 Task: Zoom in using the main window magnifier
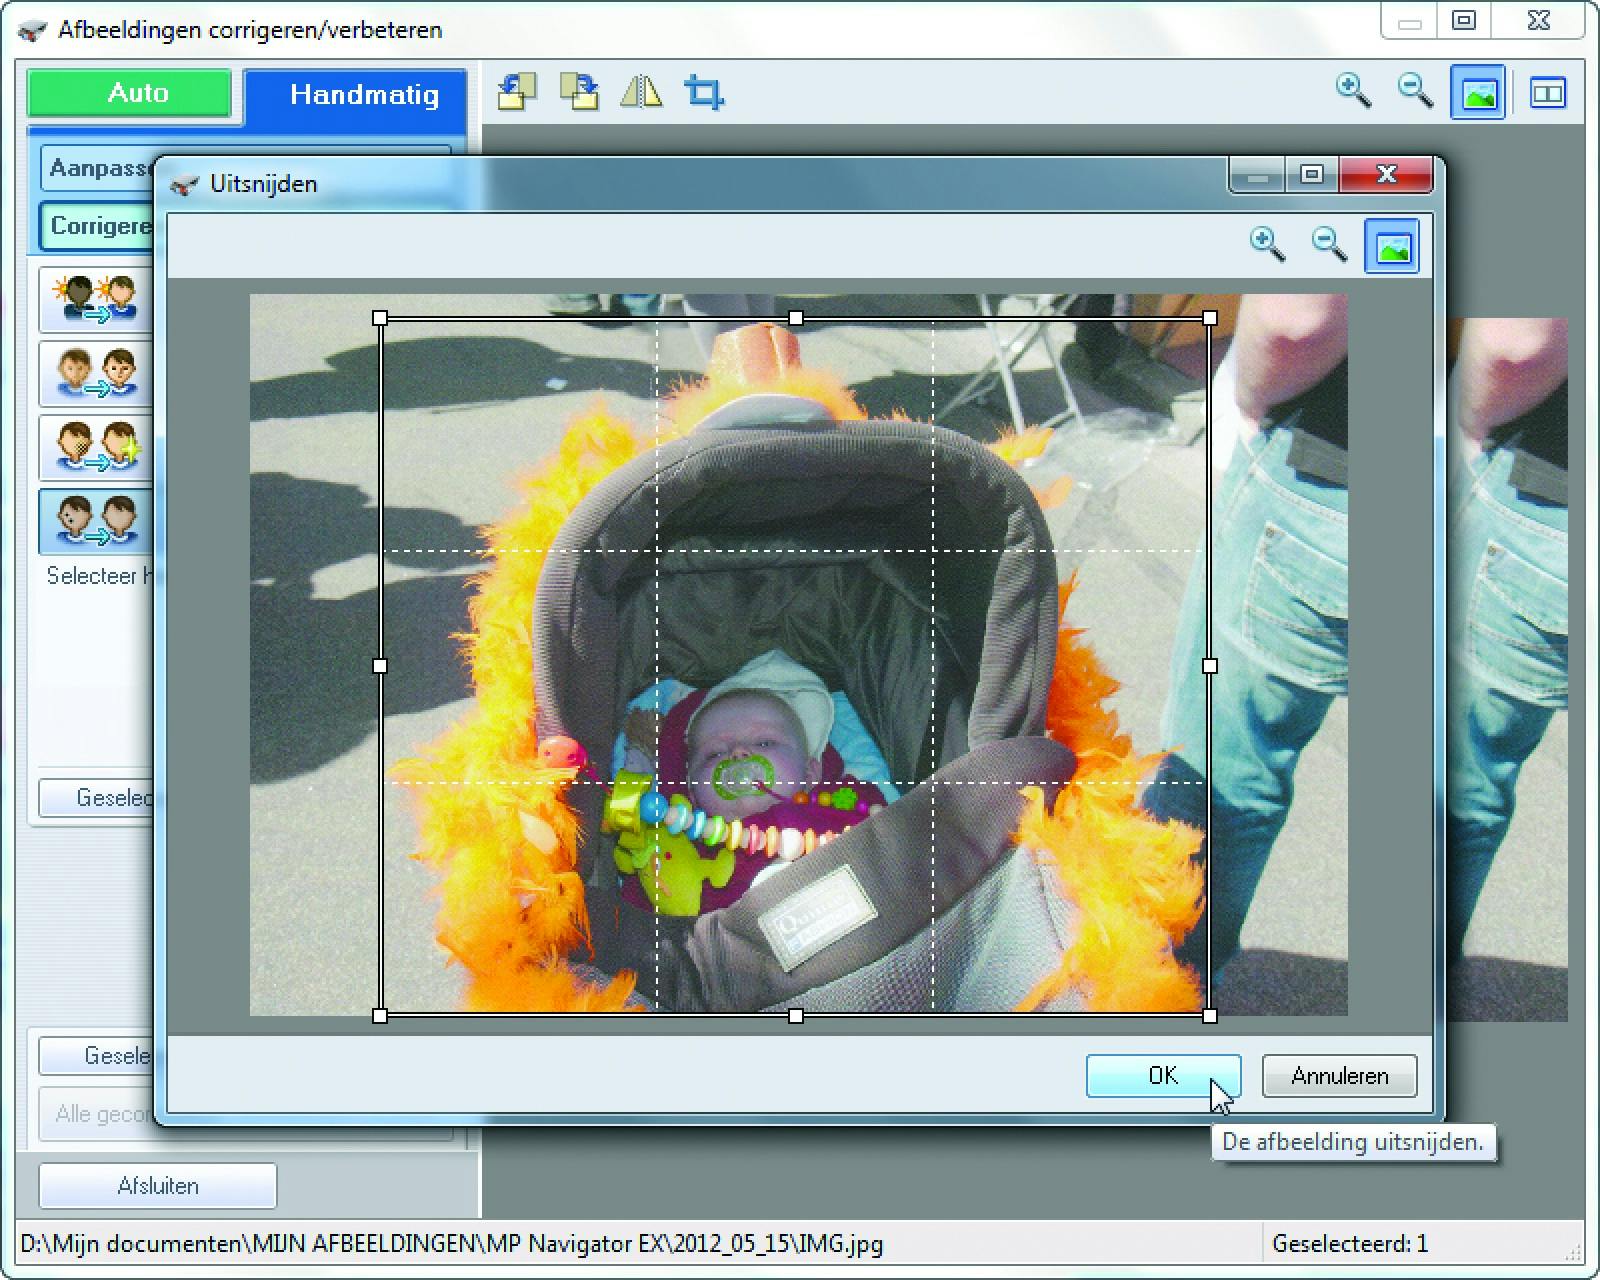point(1353,91)
